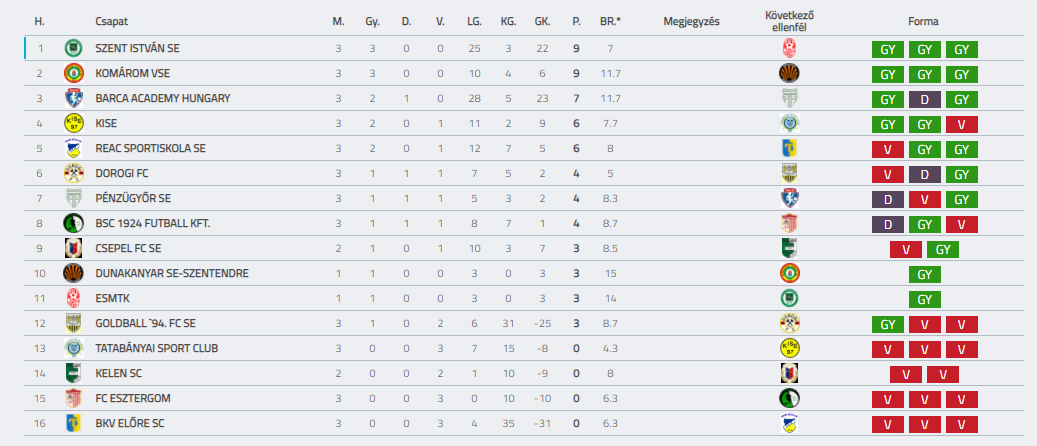Click the BR.* column header
Screen dimensions: 1037x446
pos(610,21)
